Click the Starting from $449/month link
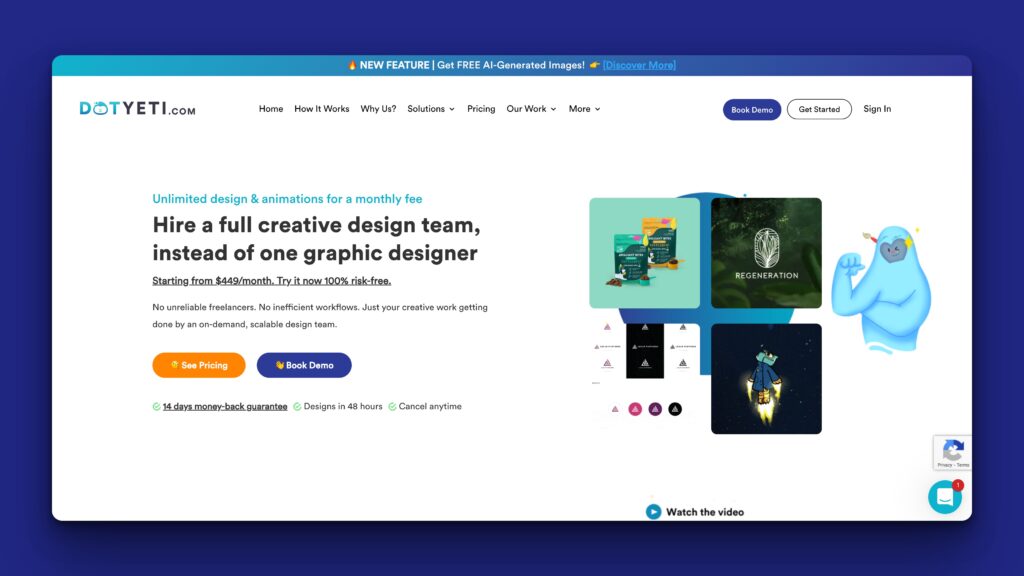Image resolution: width=1024 pixels, height=576 pixels. pos(272,281)
